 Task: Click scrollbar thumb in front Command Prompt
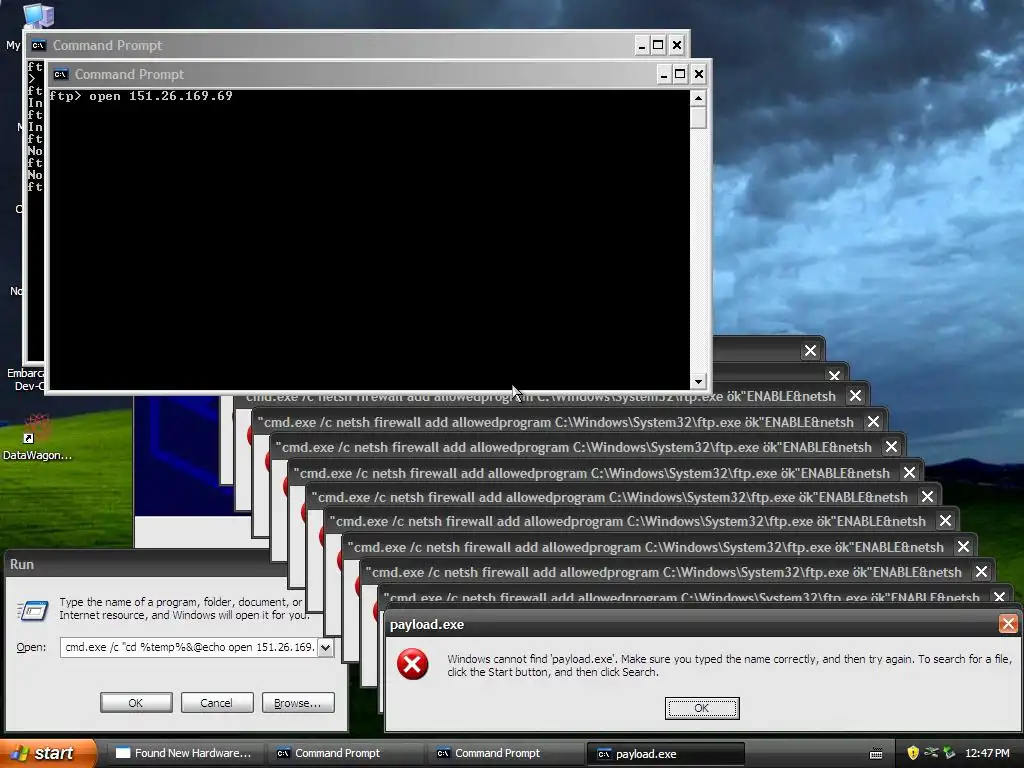tap(698, 118)
